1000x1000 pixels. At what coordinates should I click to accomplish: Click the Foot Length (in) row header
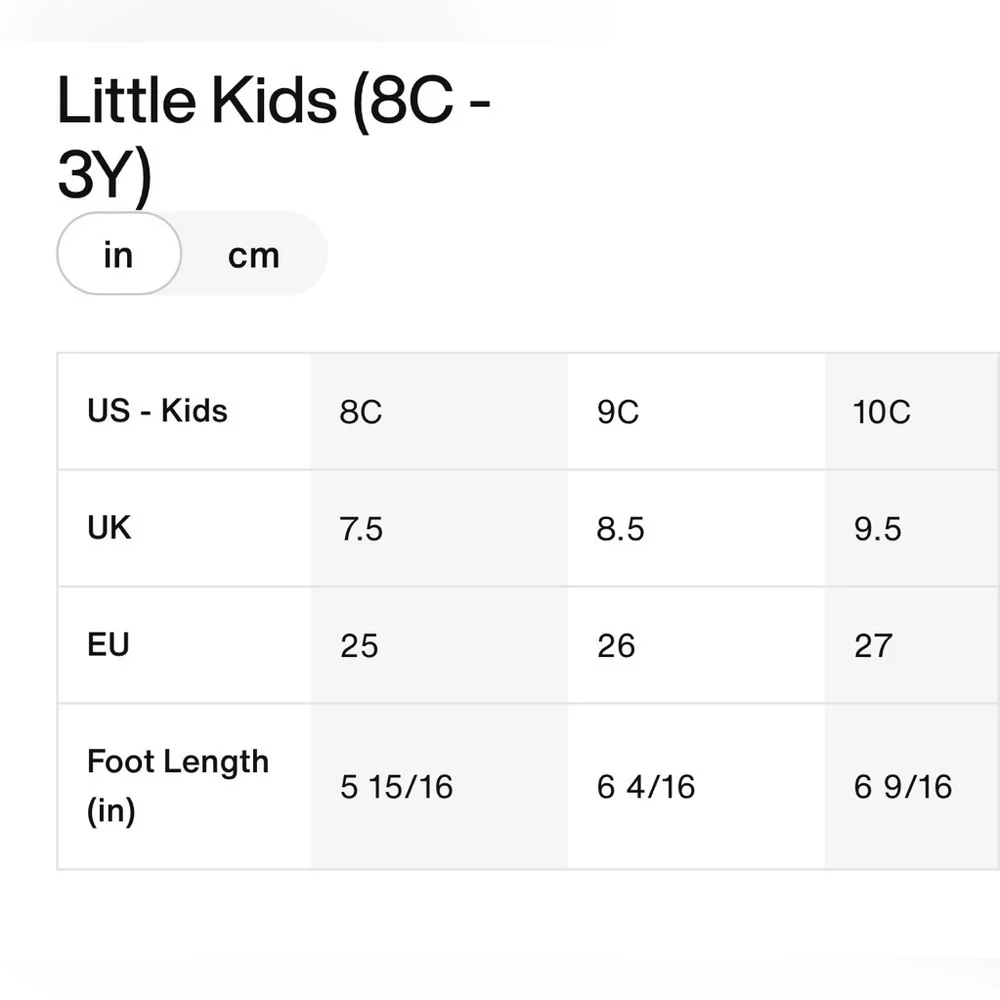coord(184,786)
